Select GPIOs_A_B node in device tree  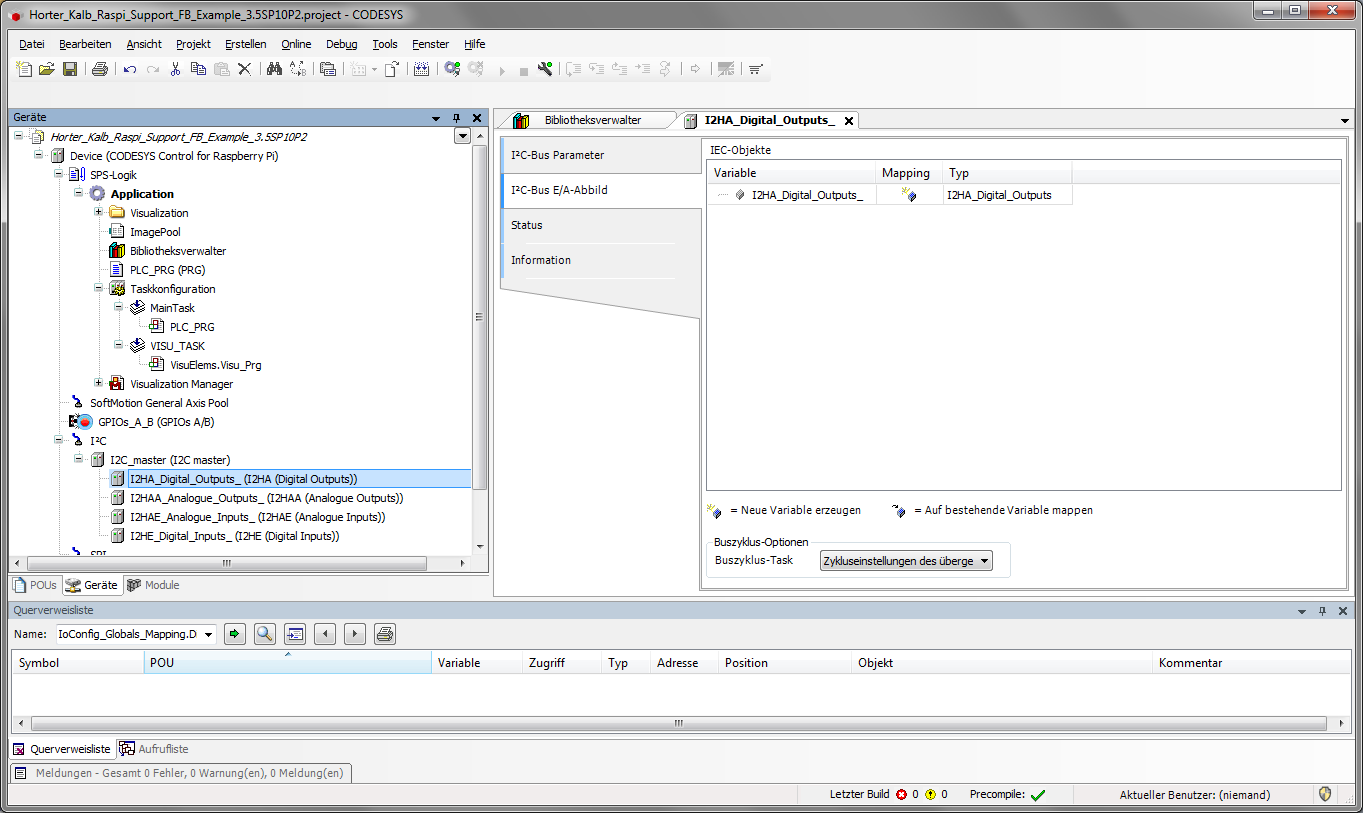click(156, 422)
